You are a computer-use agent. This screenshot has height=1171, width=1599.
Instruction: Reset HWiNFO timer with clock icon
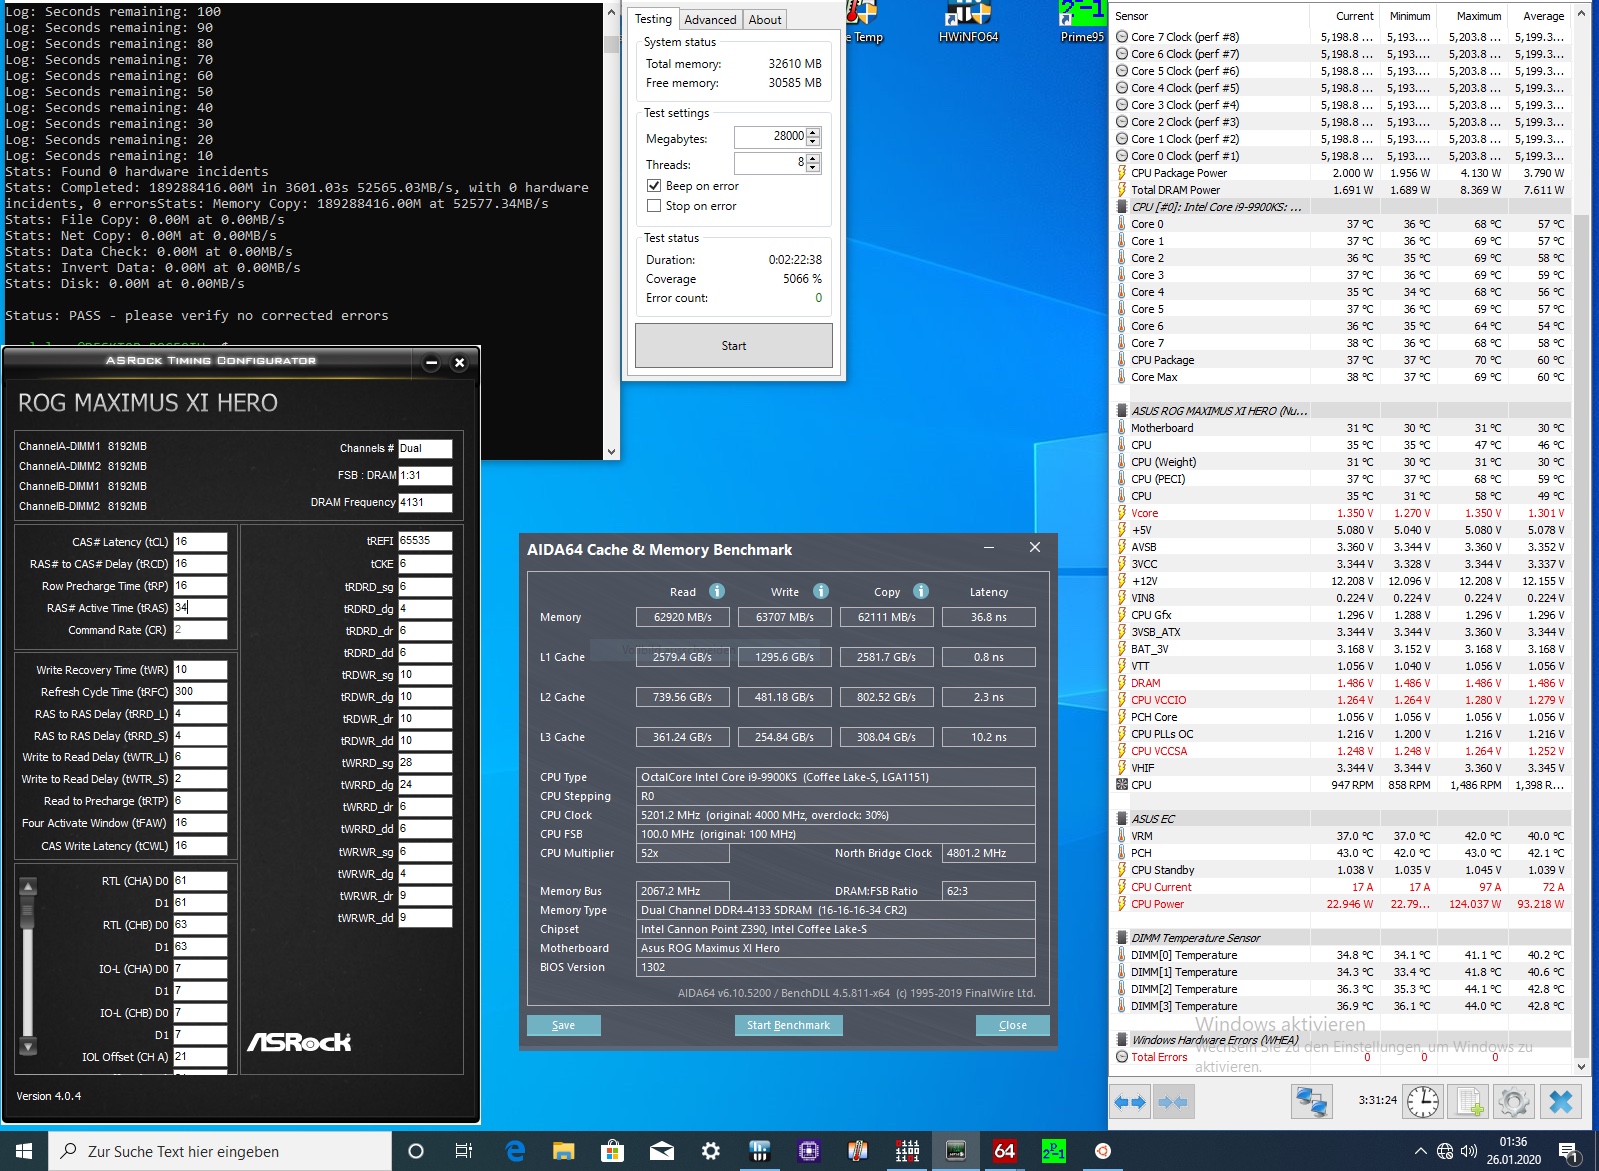[x=1423, y=1102]
